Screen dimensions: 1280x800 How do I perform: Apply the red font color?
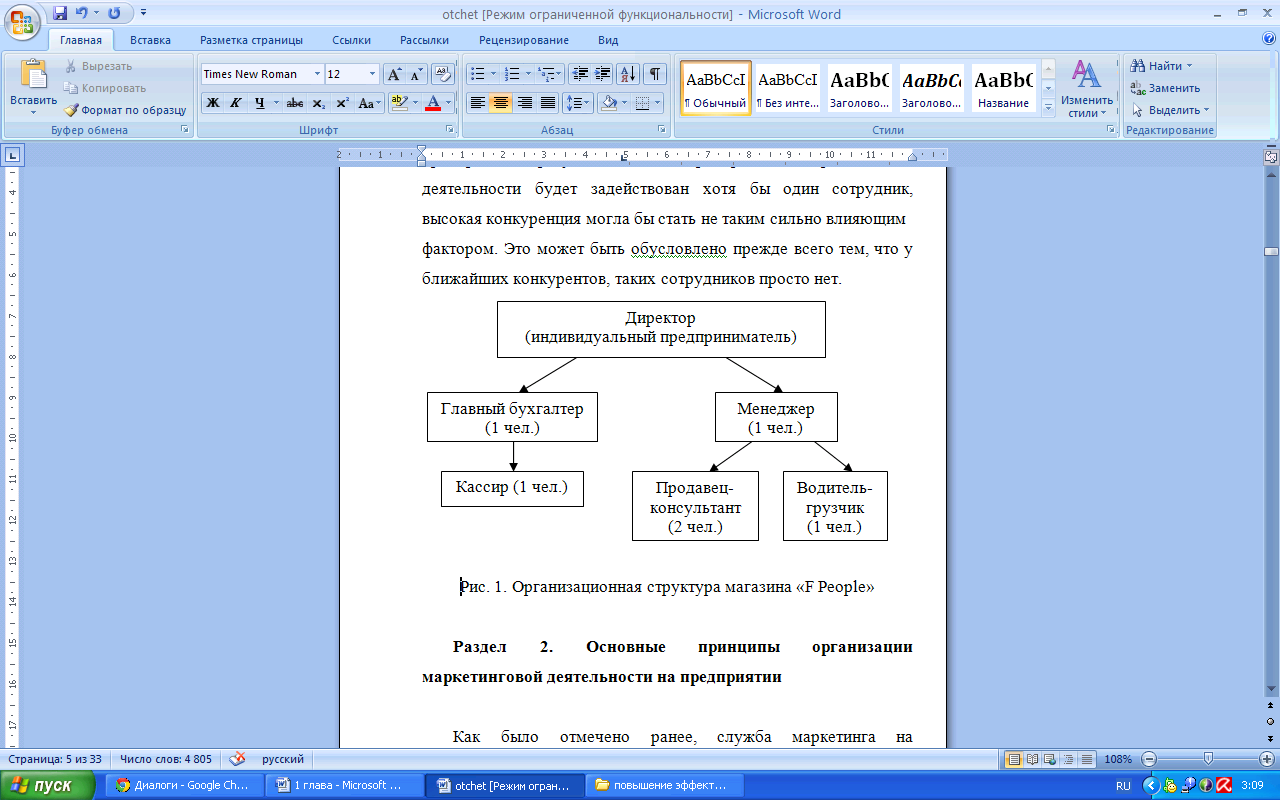433,103
